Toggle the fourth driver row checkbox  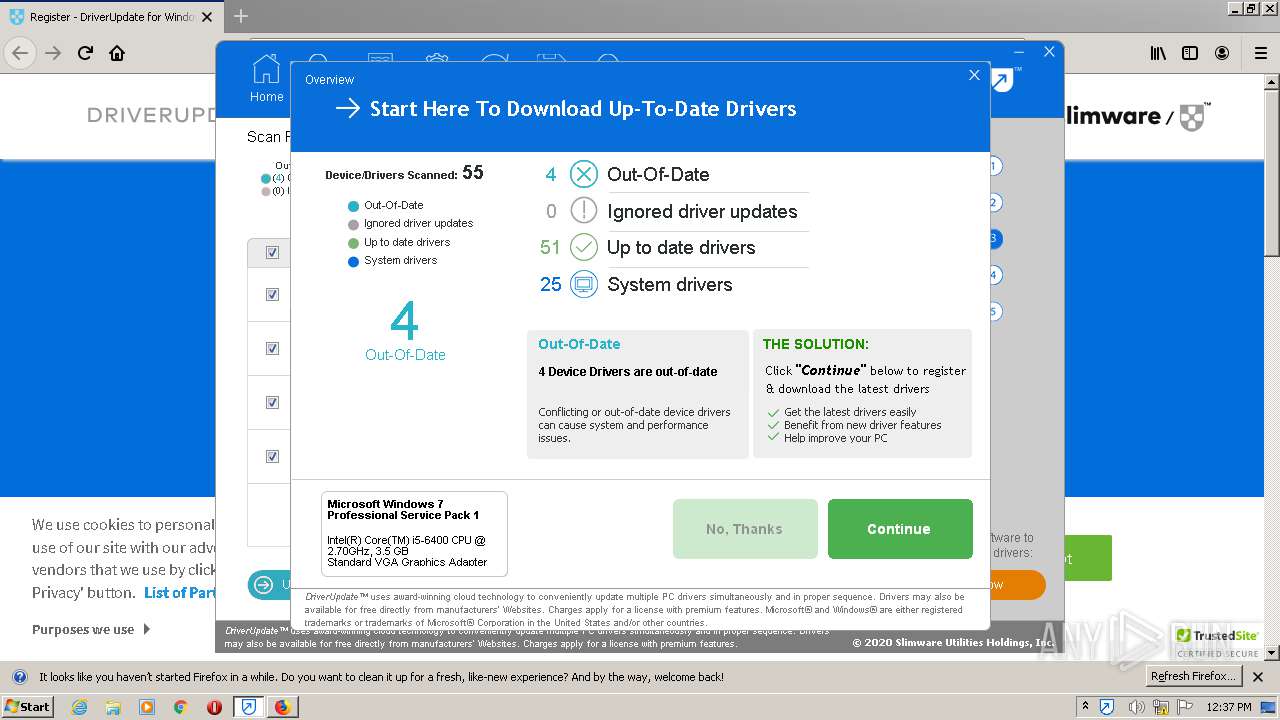click(272, 457)
